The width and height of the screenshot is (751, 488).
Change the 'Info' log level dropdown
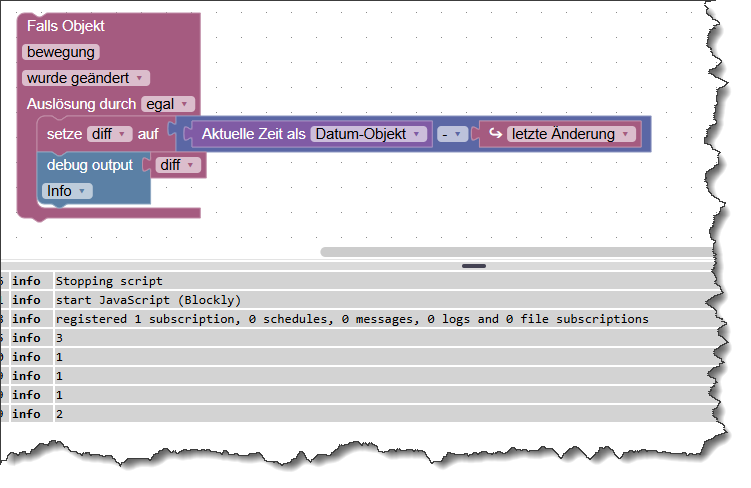pos(67,191)
